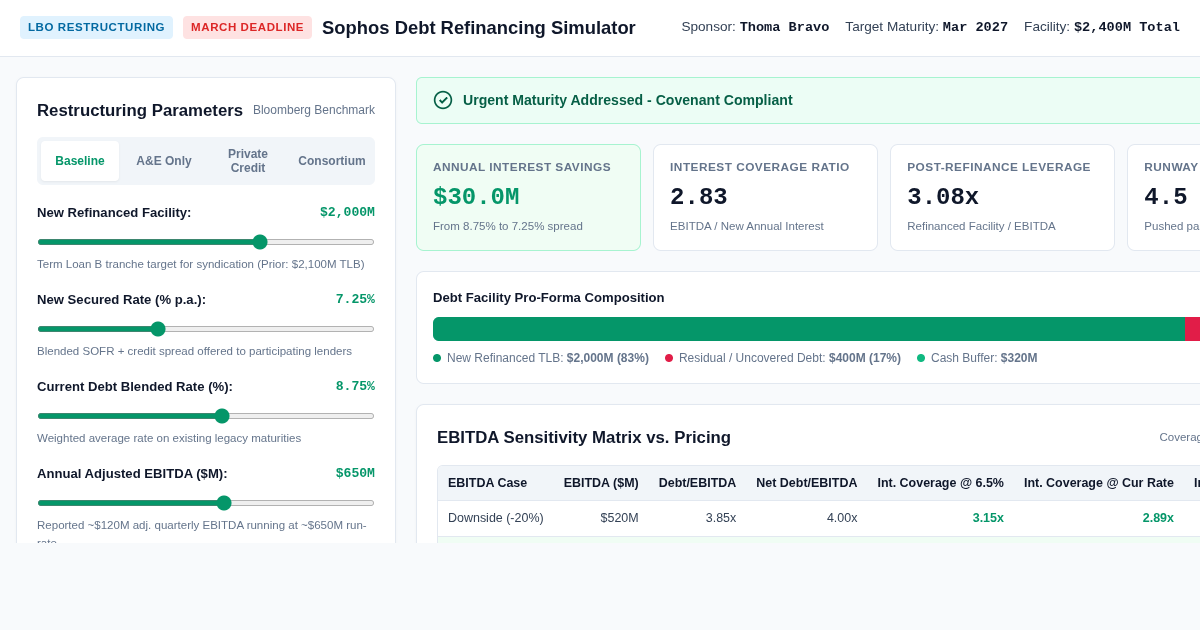The height and width of the screenshot is (630, 1200).
Task: Adjust the Current Debt Blended Rate slider
Action: tap(206, 416)
